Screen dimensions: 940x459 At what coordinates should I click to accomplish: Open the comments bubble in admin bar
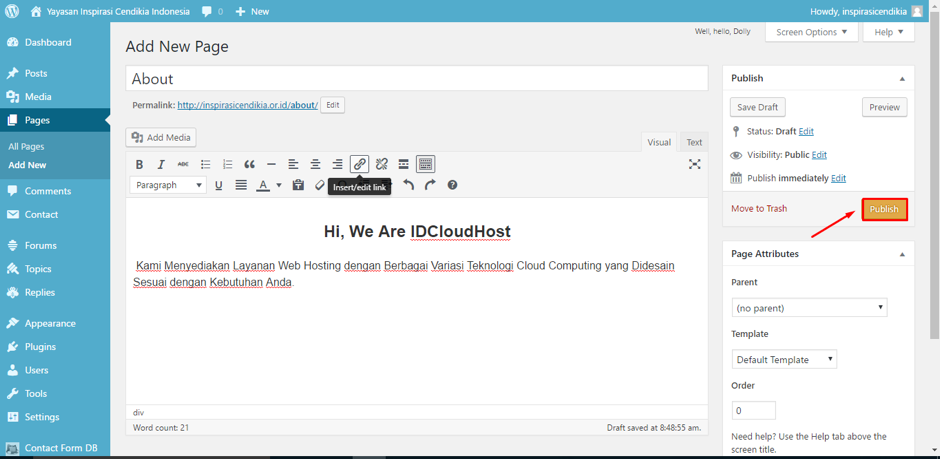212,11
